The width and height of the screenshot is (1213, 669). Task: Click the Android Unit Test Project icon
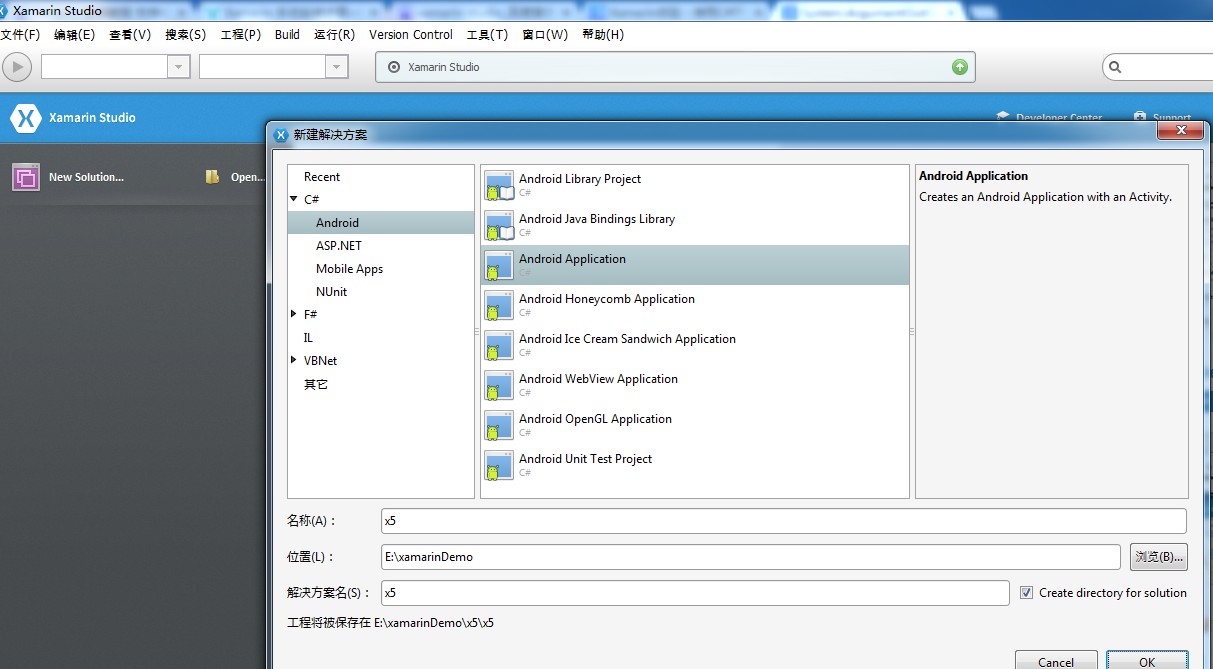click(x=499, y=465)
